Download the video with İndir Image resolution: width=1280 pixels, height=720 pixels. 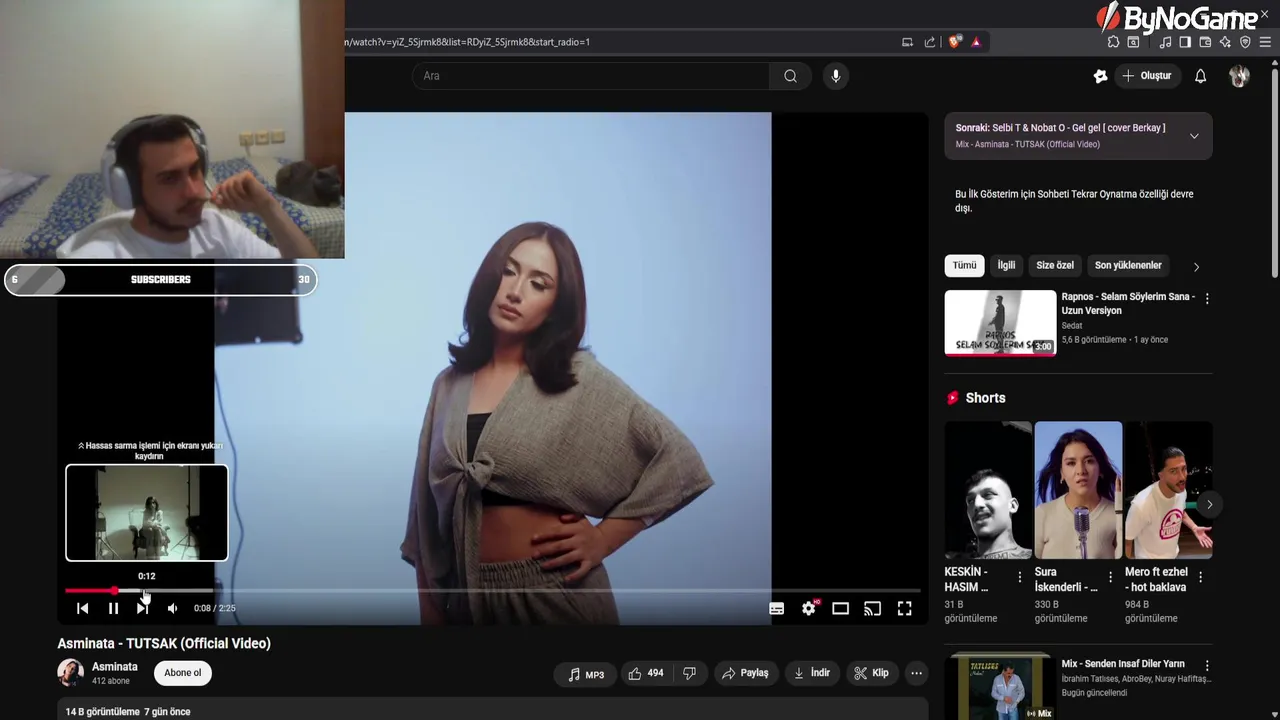click(x=812, y=674)
